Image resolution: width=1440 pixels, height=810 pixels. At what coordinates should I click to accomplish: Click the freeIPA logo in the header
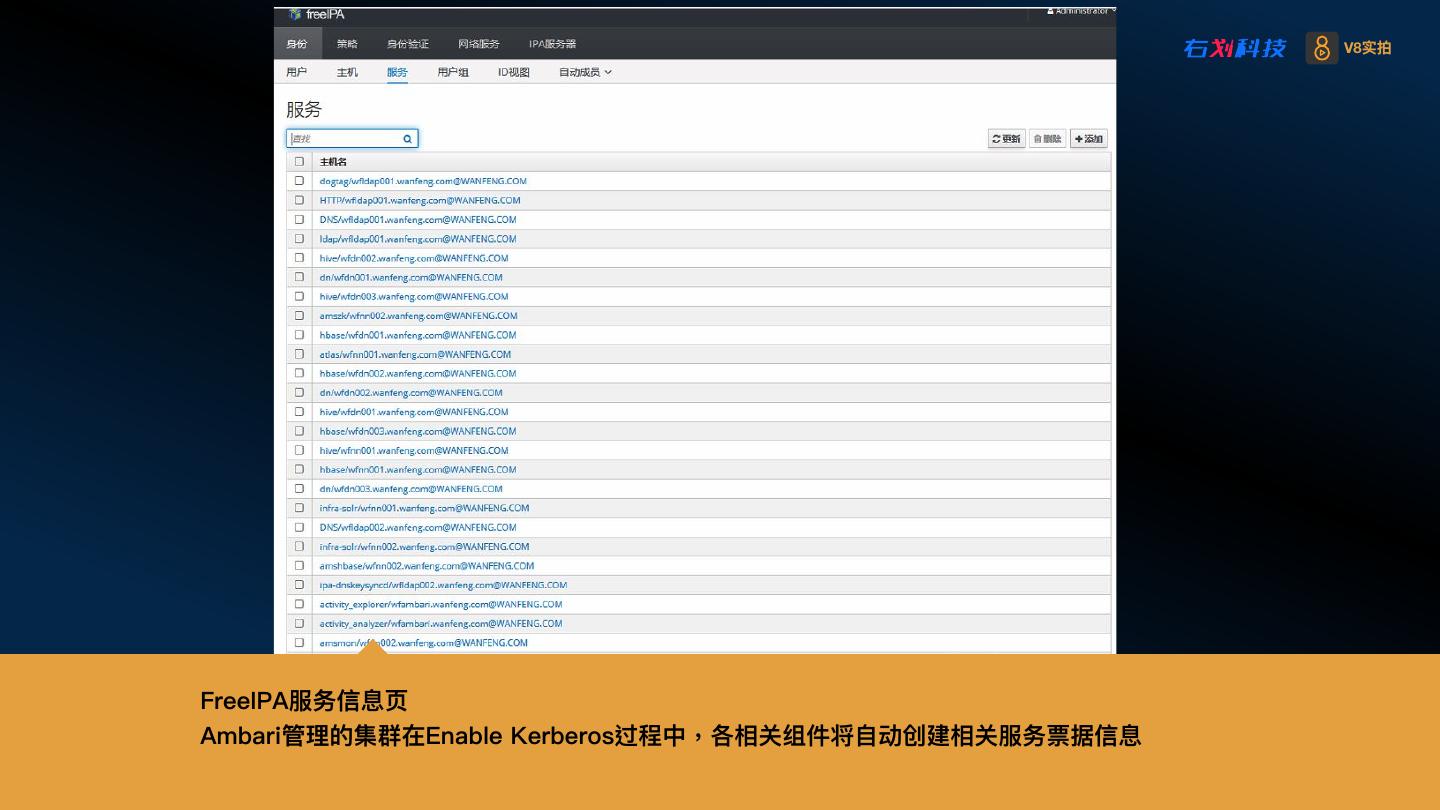point(317,14)
